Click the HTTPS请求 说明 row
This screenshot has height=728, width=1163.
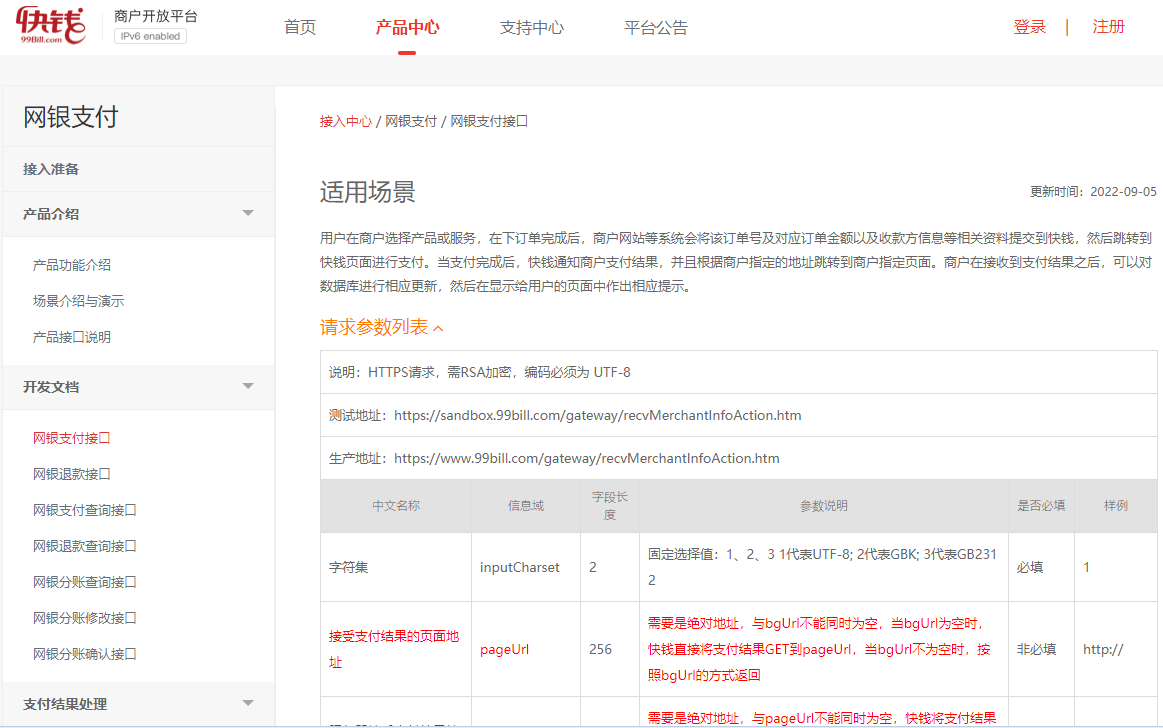point(739,372)
